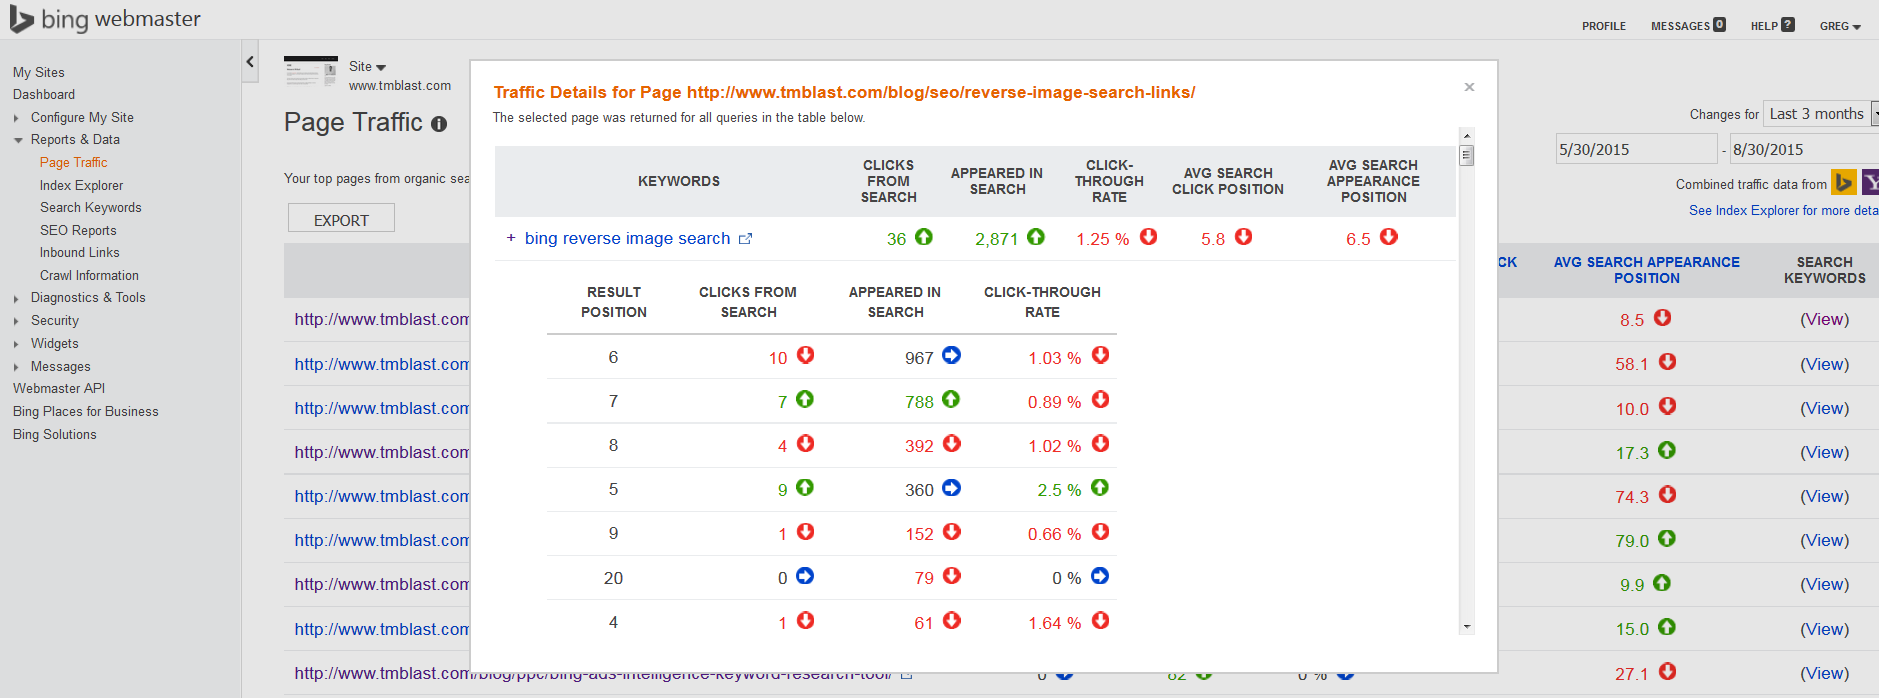1879x698 pixels.
Task: Click the red arrow beside 27.1 position
Action: (1668, 672)
